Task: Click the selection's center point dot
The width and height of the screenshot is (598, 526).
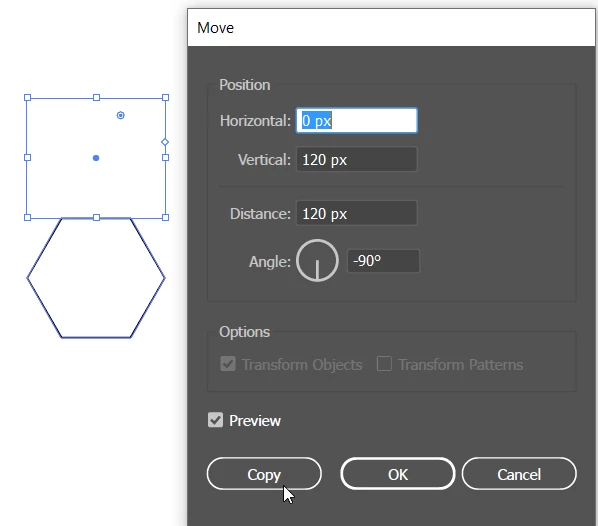Action: (x=96, y=158)
